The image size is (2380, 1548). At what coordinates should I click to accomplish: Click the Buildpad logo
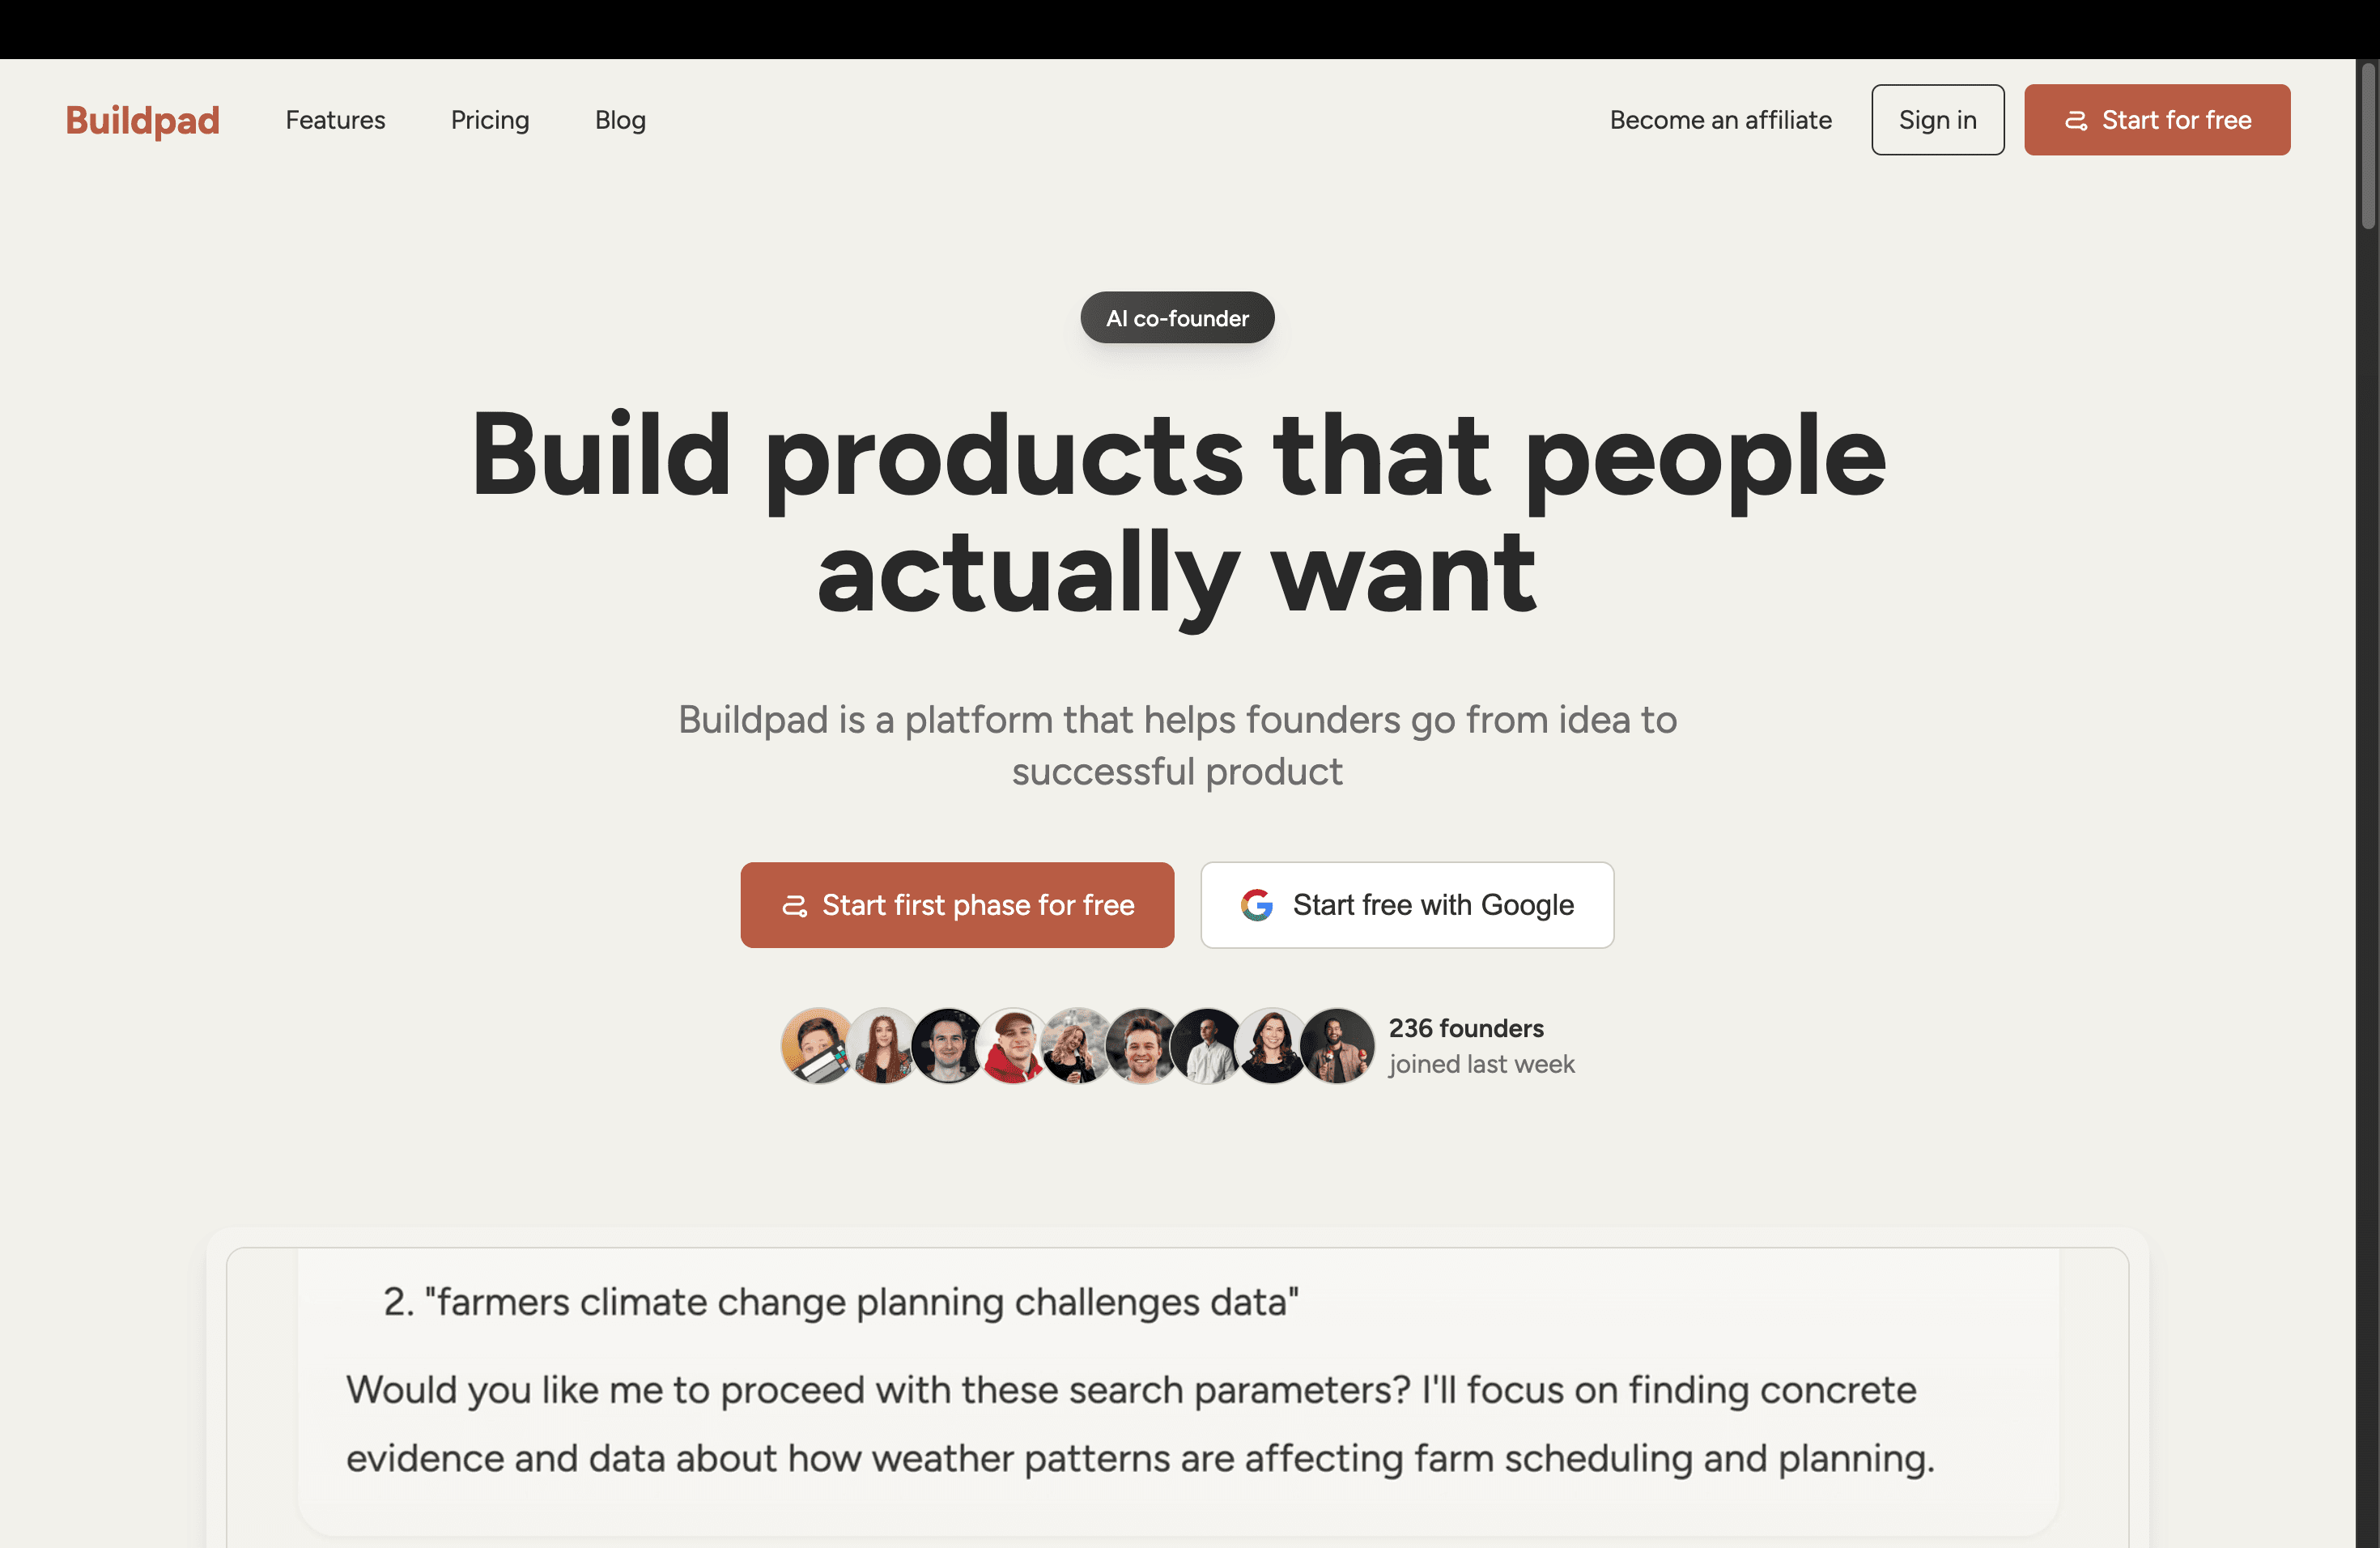(142, 120)
